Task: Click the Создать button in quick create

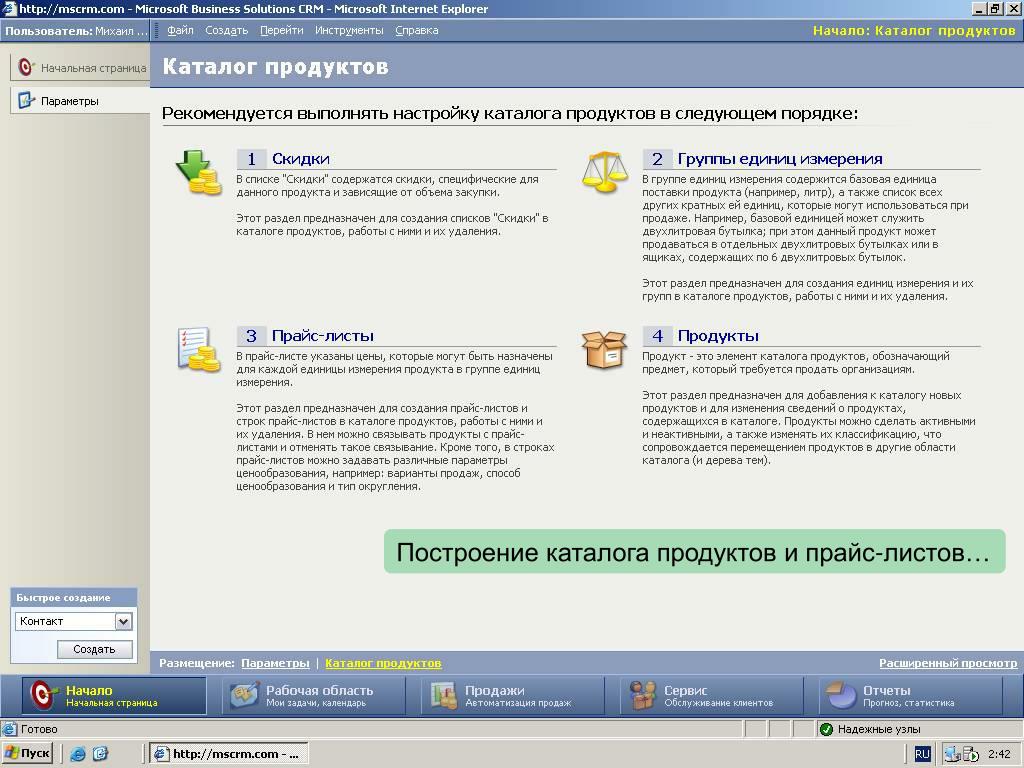Action: pos(95,649)
